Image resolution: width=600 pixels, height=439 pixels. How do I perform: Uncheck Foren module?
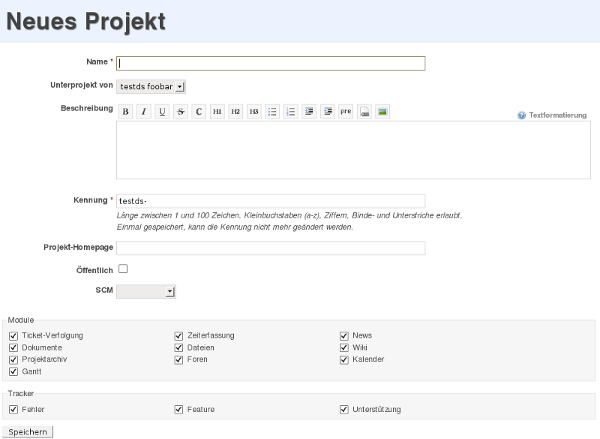(179, 360)
